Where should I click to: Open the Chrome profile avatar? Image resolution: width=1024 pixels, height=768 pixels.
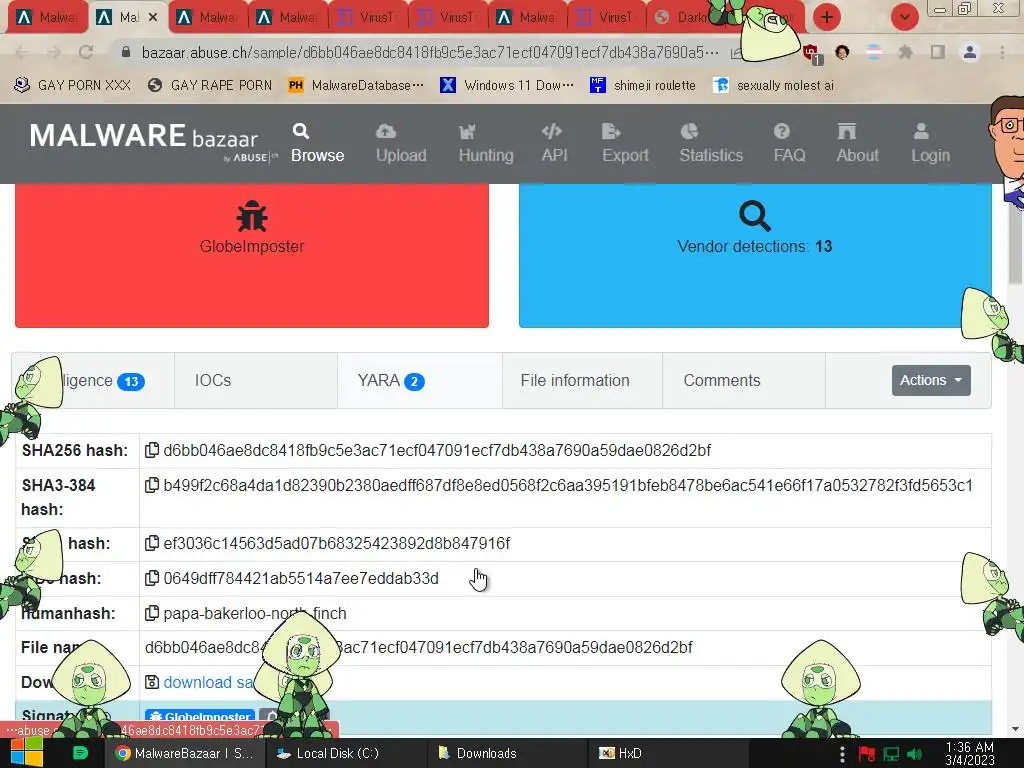pos(970,52)
